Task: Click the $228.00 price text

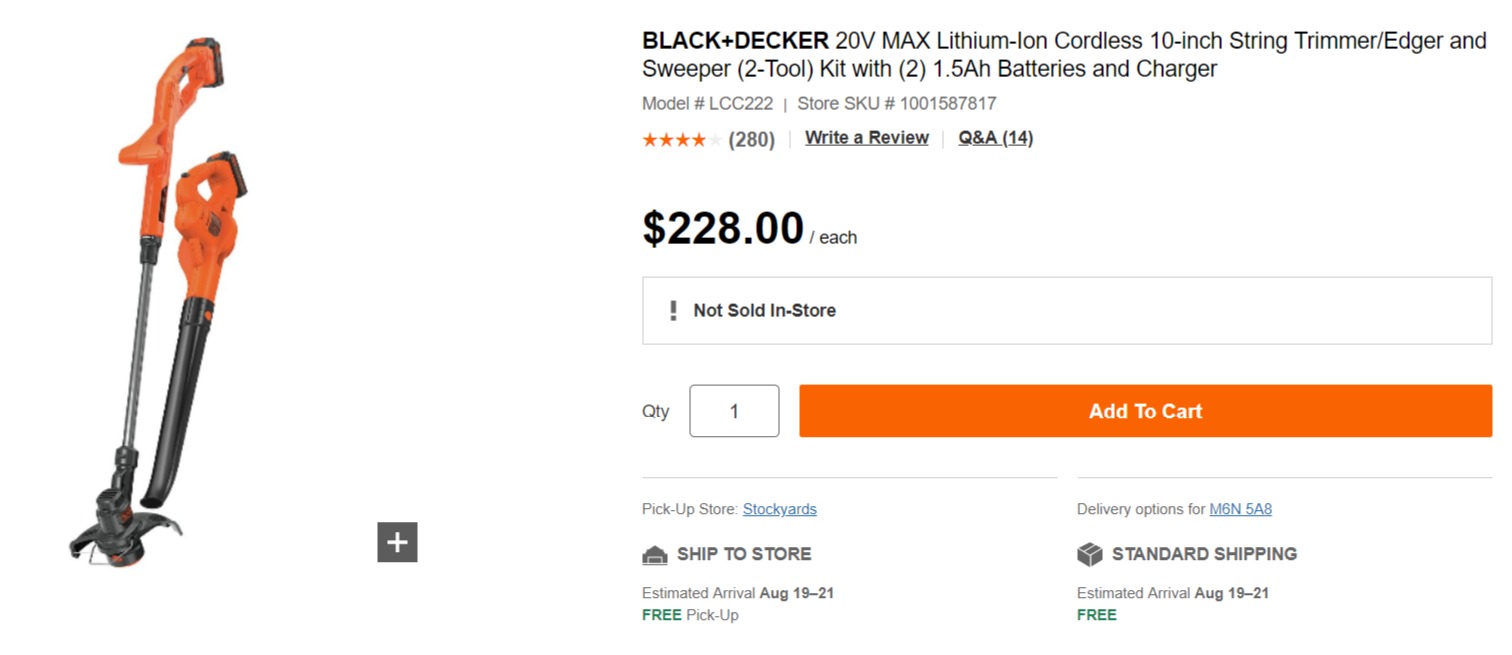Action: tap(723, 228)
